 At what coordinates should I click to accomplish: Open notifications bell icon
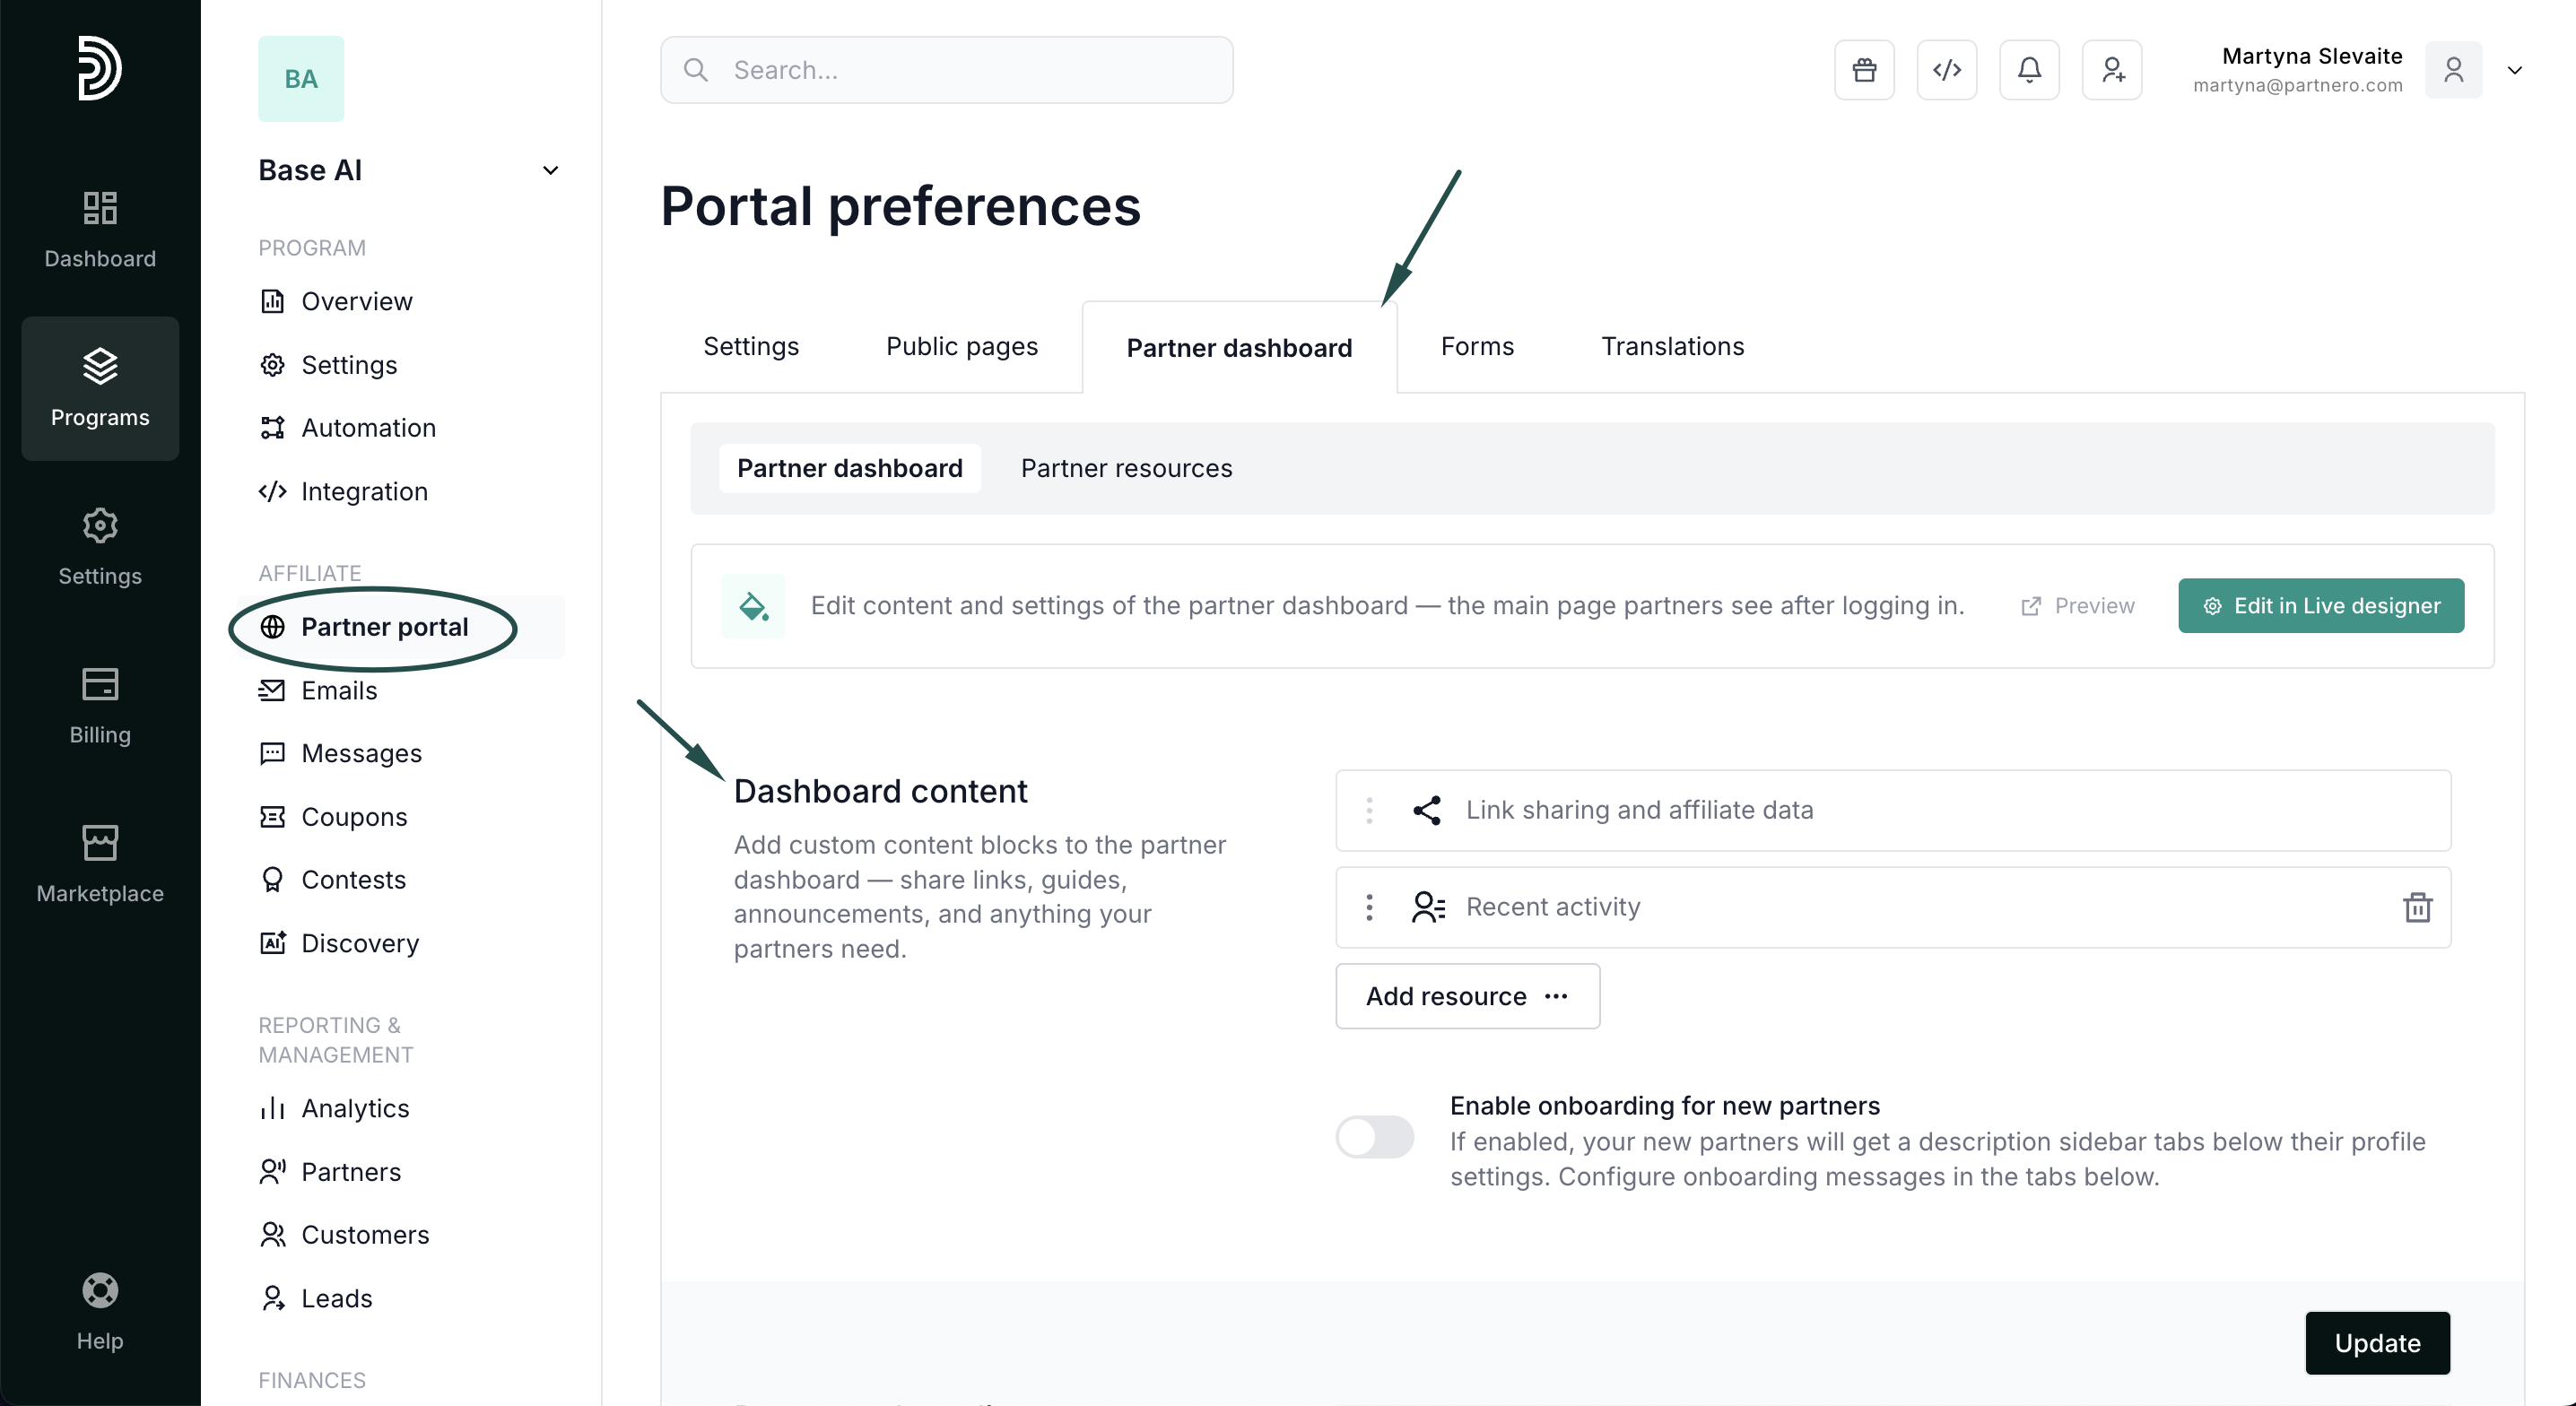coord(2029,70)
